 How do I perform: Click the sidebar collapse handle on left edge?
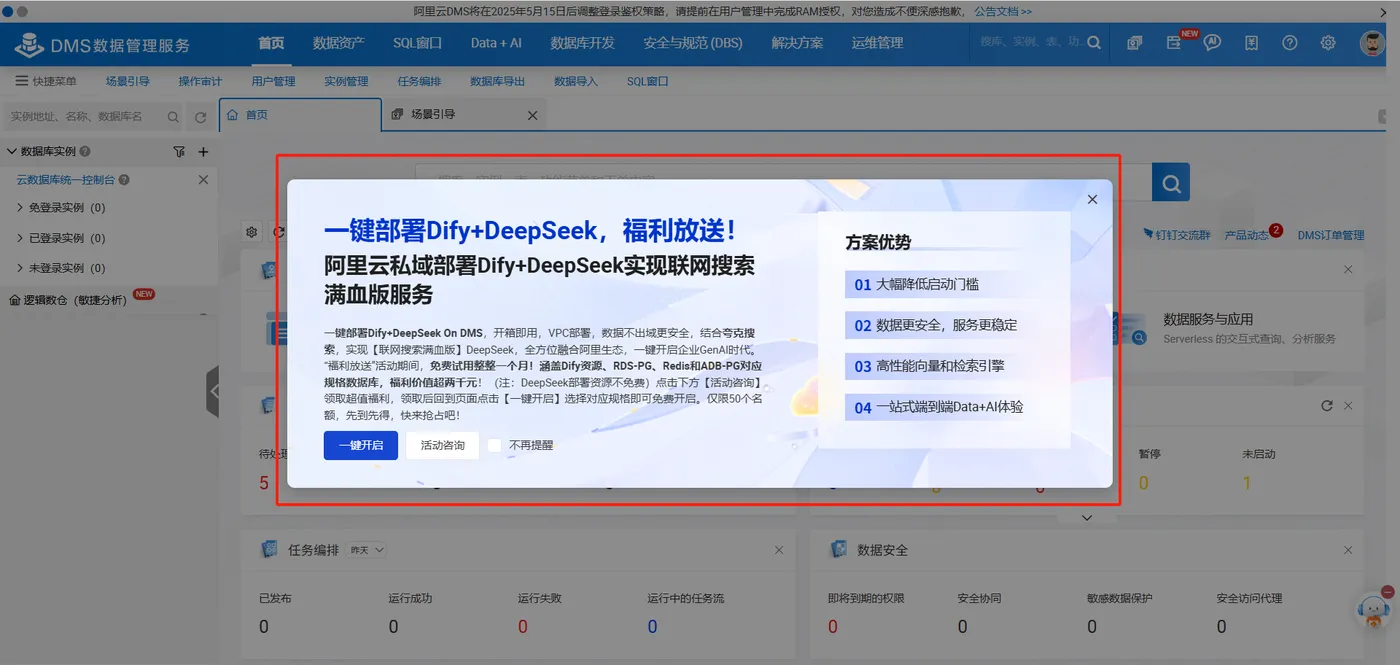pos(212,391)
